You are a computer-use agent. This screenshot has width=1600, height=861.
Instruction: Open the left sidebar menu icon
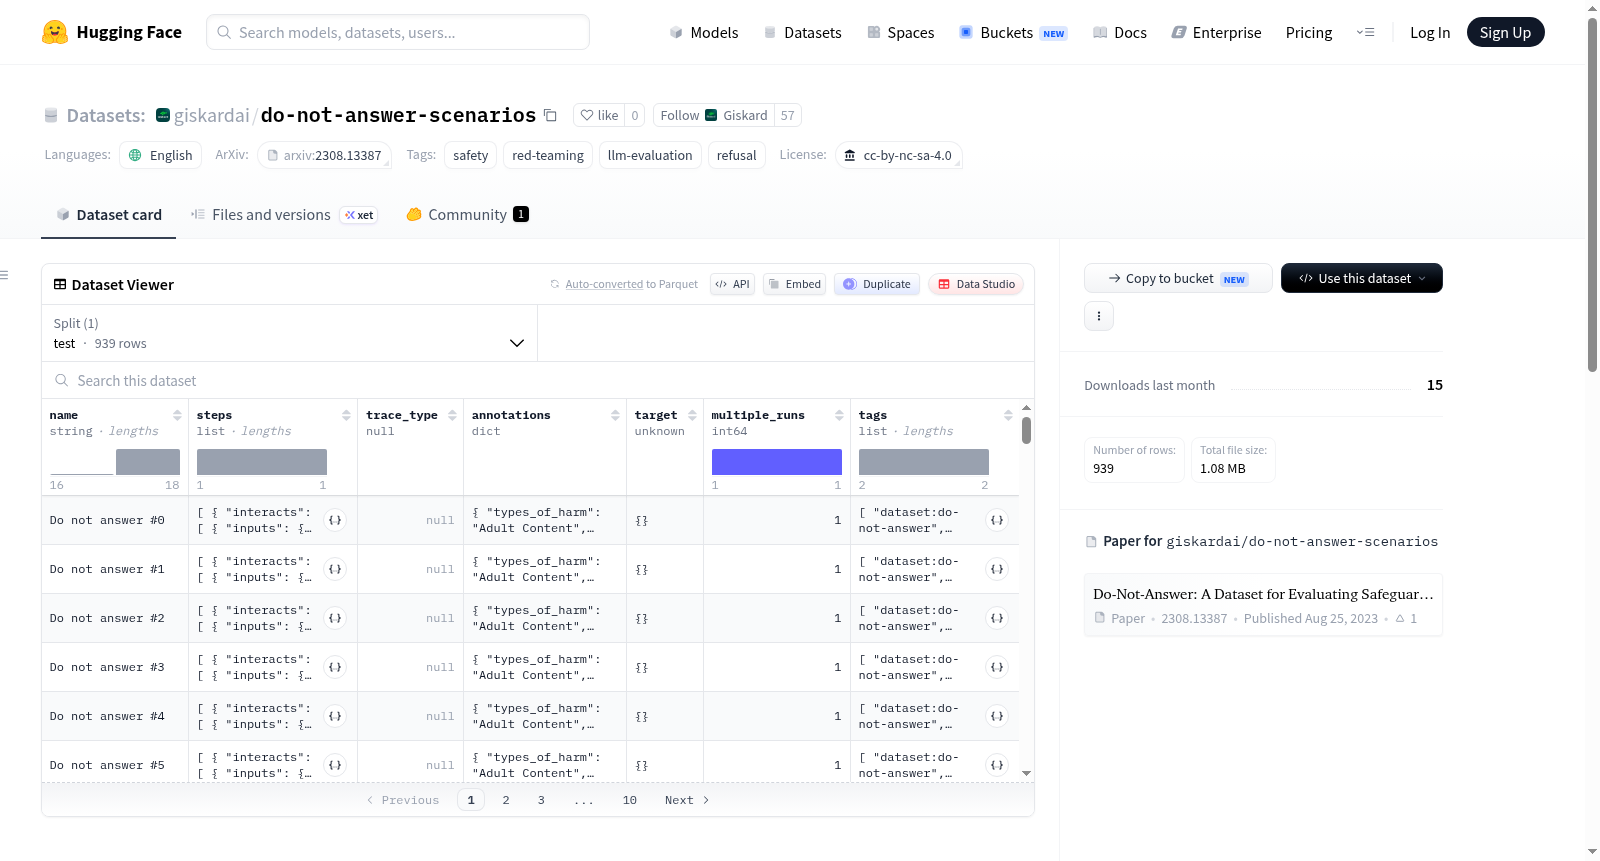pos(4,275)
